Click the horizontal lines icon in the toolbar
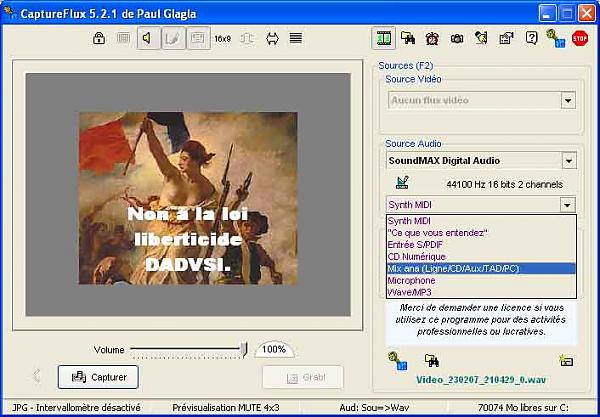This screenshot has width=600, height=417. click(296, 39)
